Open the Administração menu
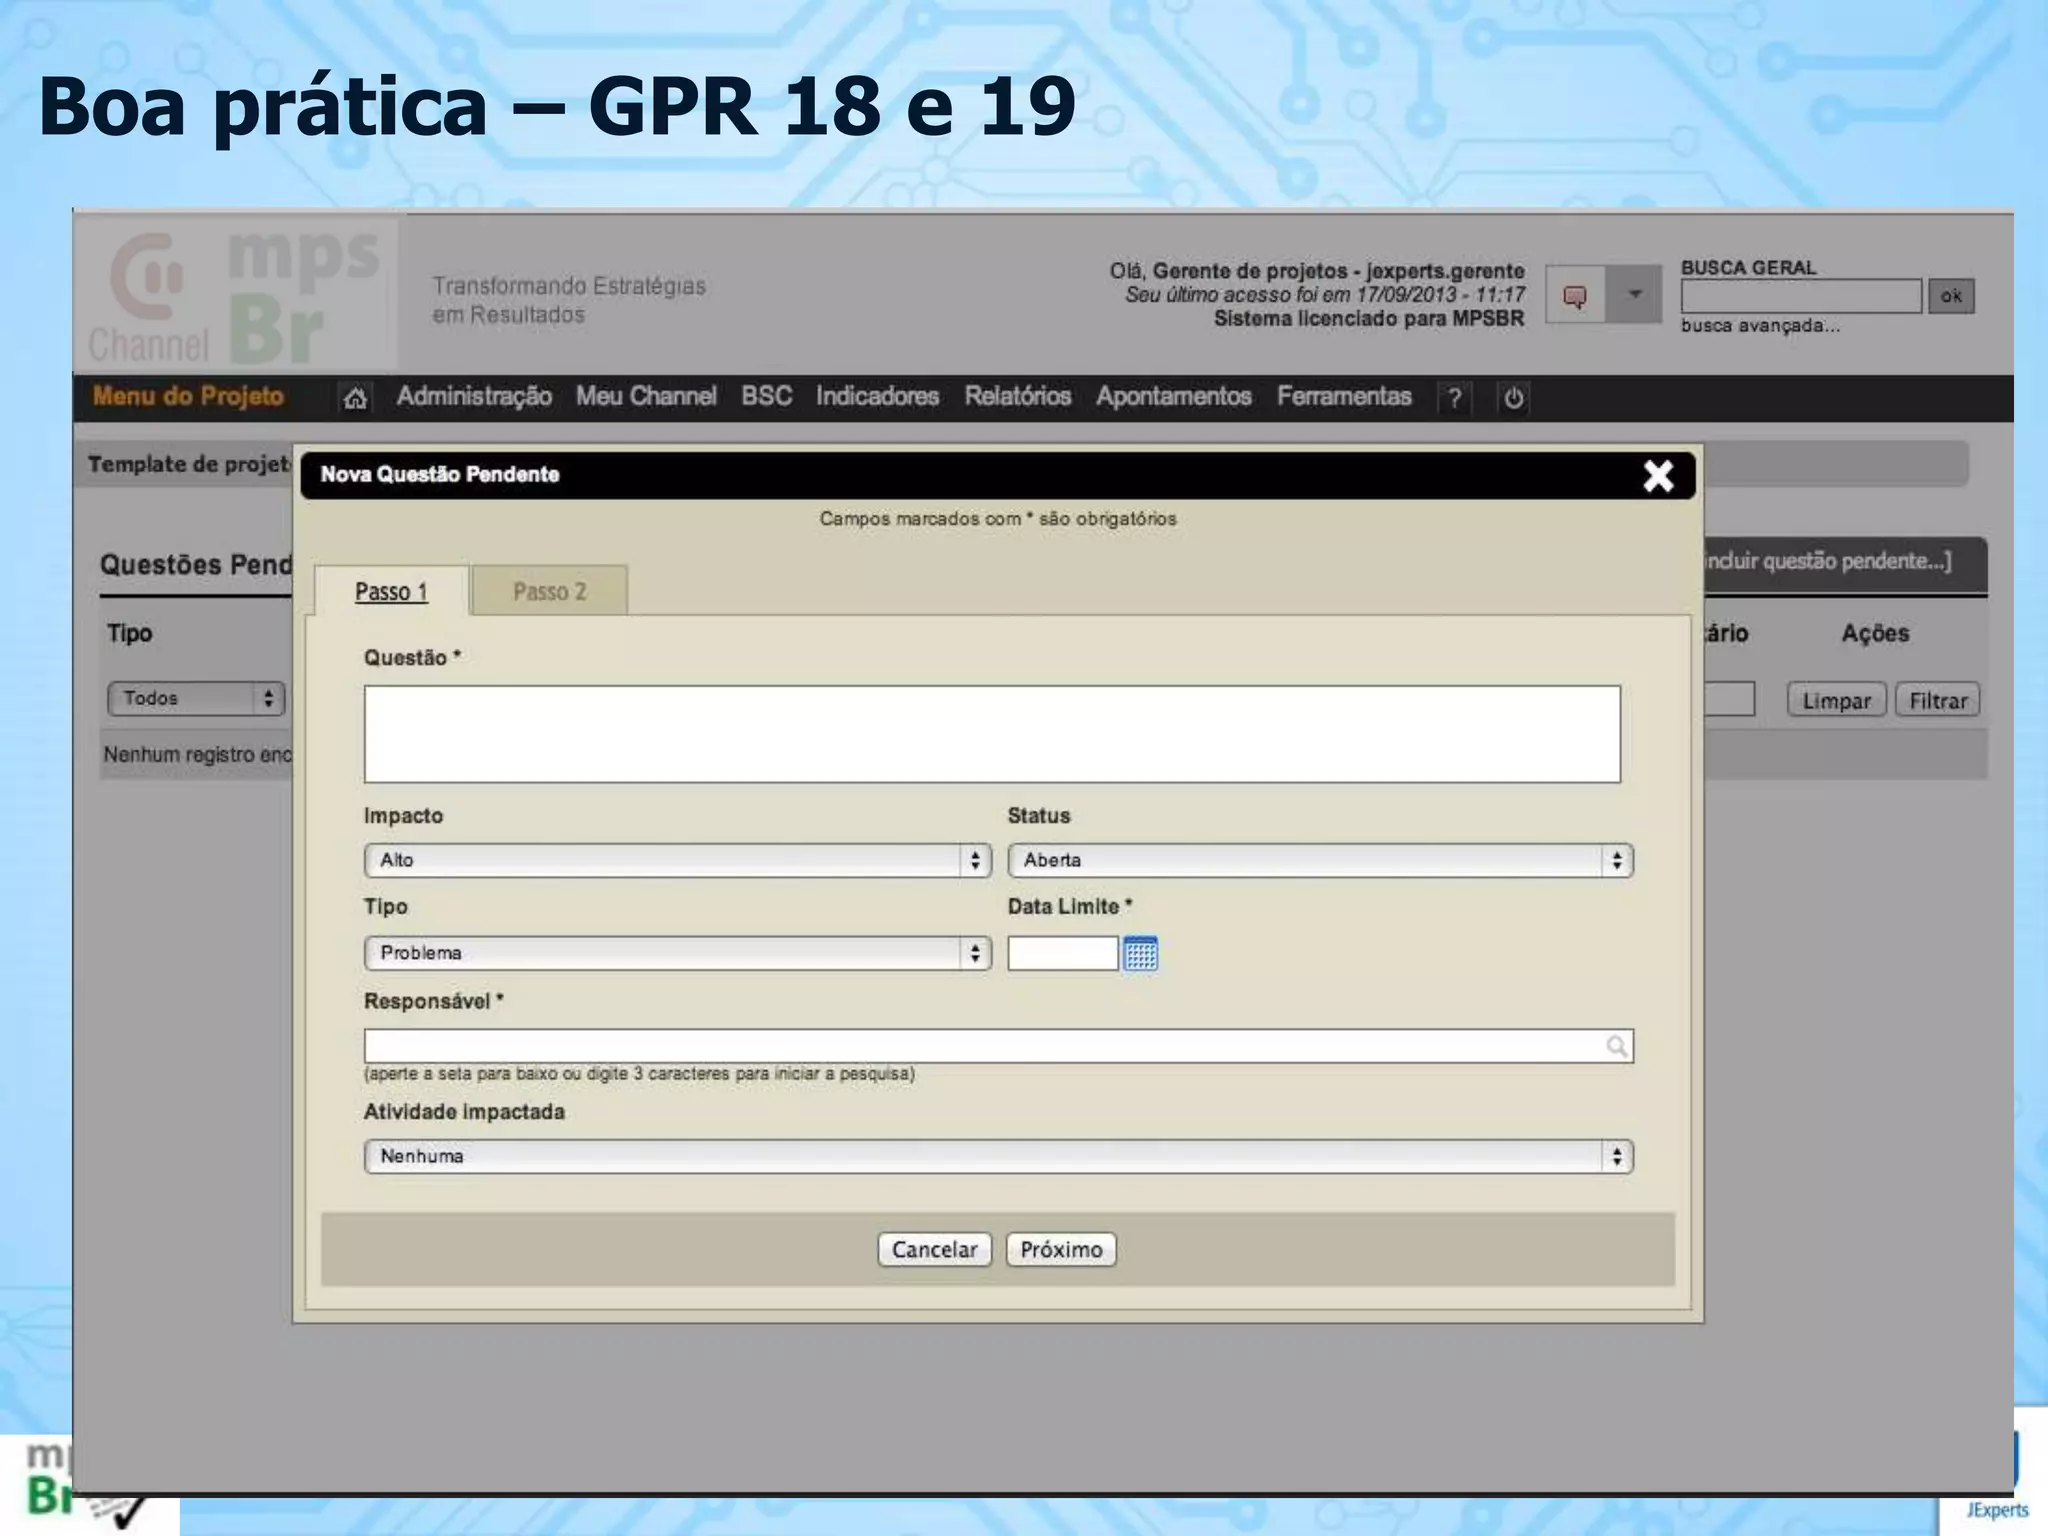The image size is (2048, 1536). tap(474, 397)
